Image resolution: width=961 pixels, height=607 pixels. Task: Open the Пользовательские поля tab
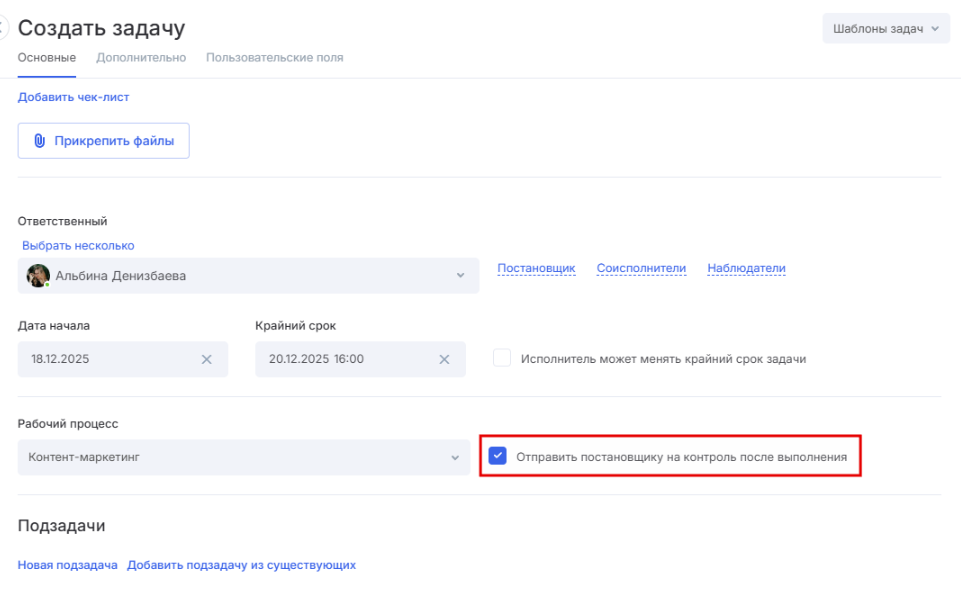pyautogui.click(x=274, y=58)
